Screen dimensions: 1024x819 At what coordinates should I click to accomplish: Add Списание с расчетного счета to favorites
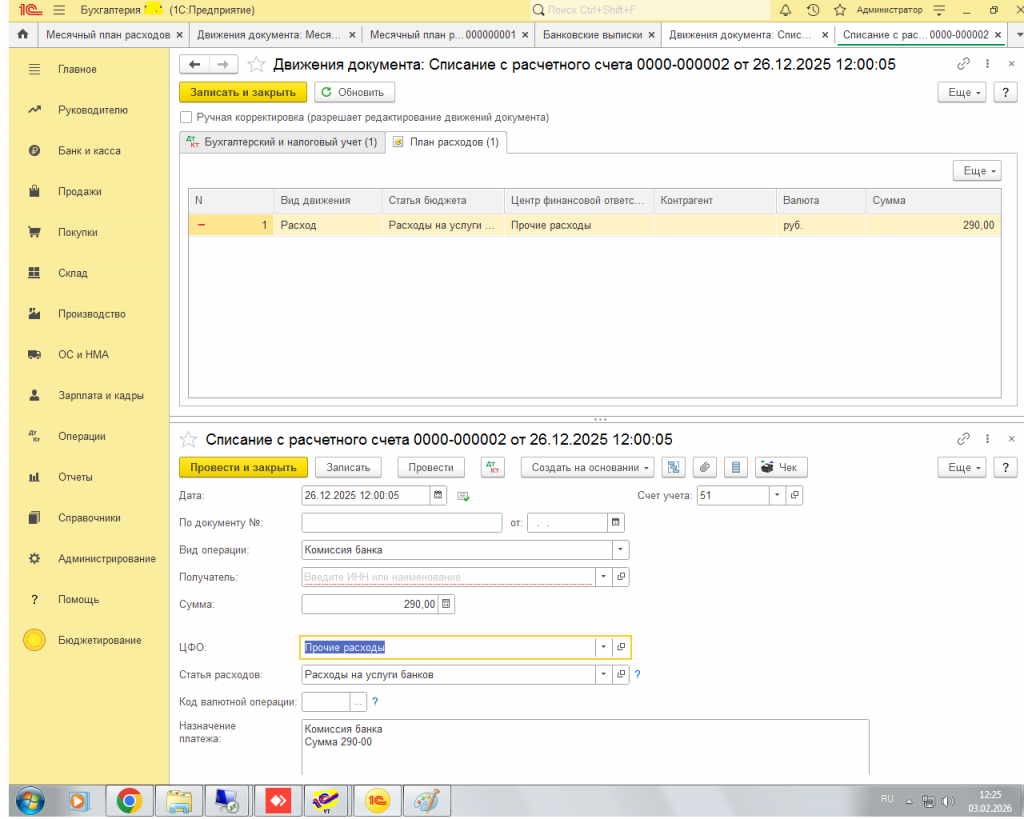tap(188, 439)
